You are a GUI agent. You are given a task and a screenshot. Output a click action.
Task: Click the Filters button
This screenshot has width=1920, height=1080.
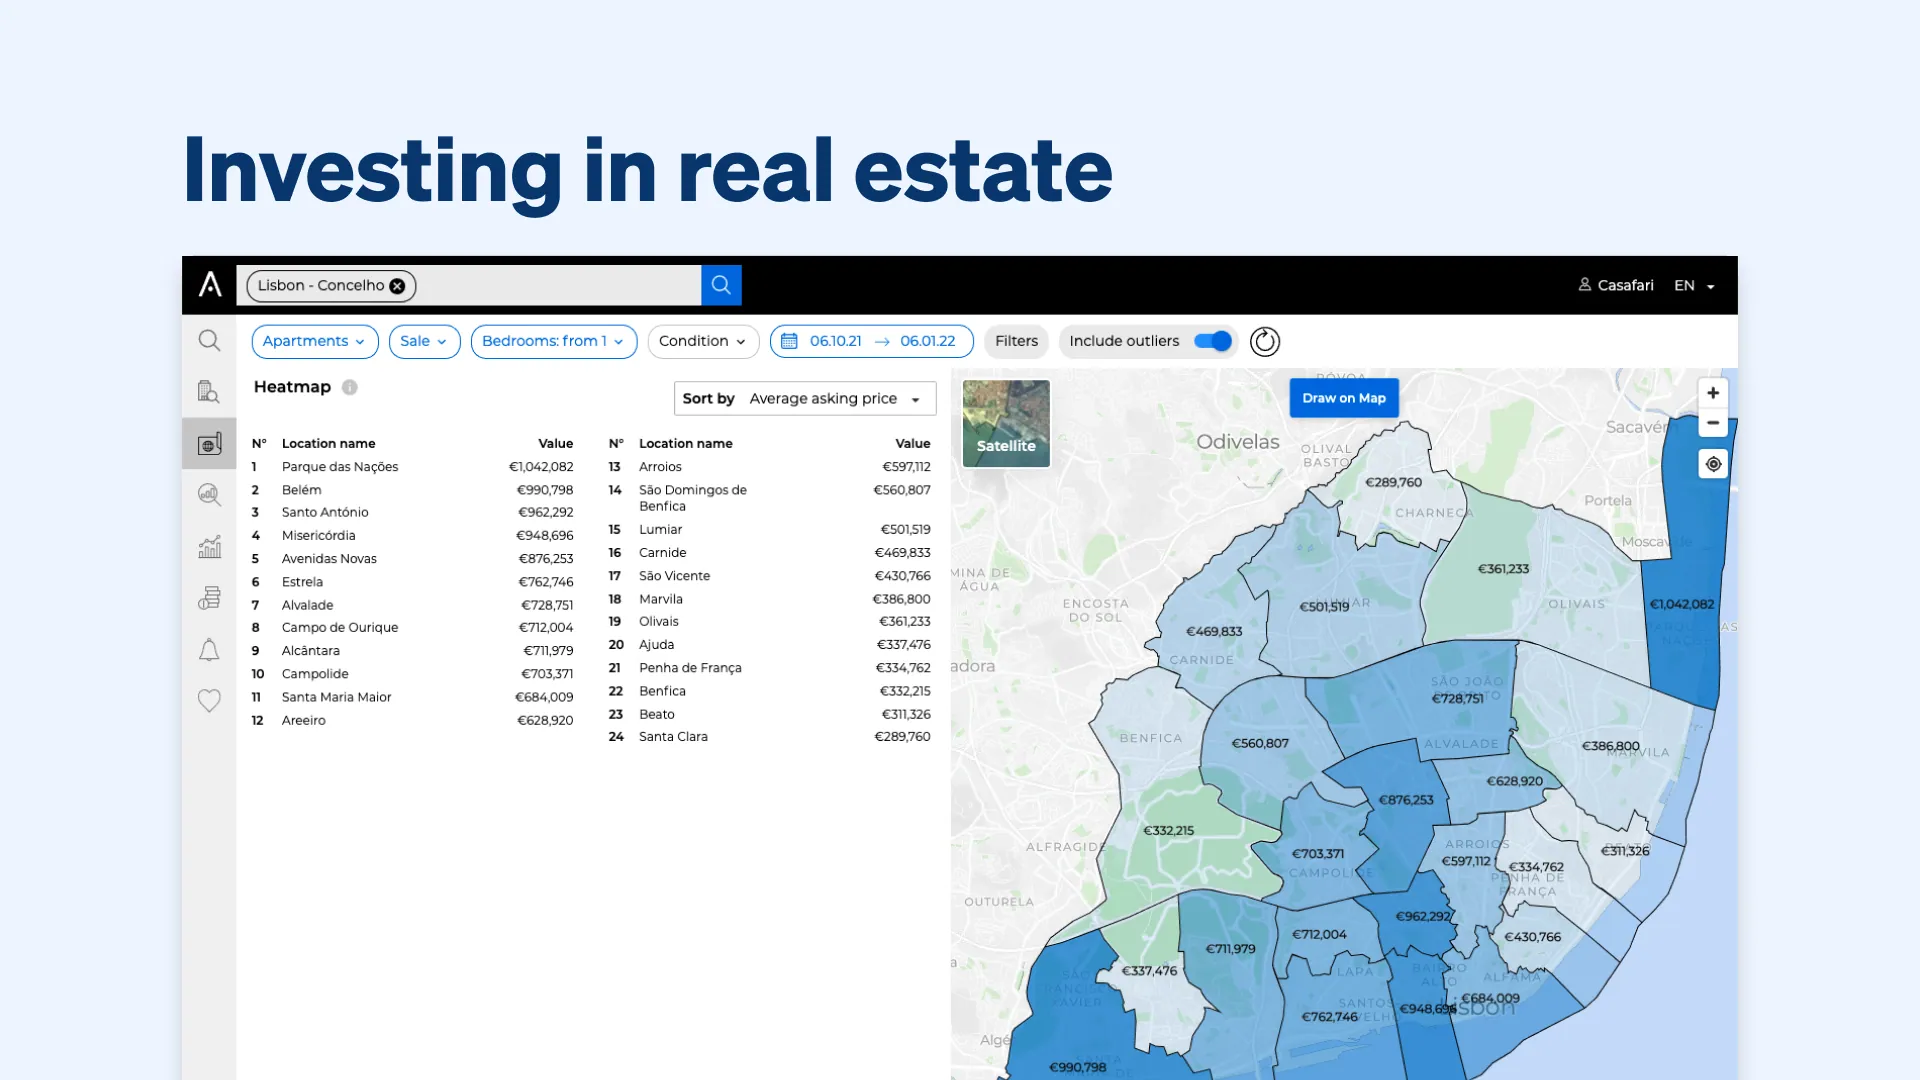click(1017, 341)
